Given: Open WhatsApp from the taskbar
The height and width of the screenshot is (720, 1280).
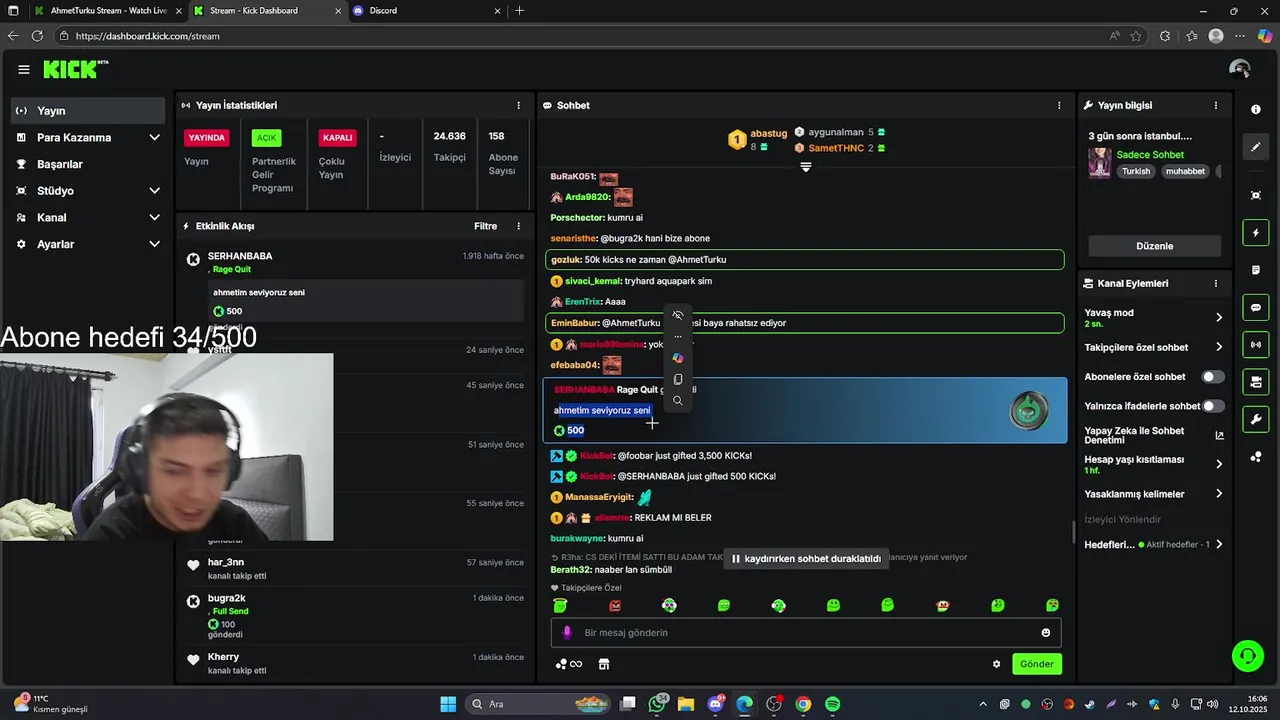Looking at the screenshot, I should point(658,704).
